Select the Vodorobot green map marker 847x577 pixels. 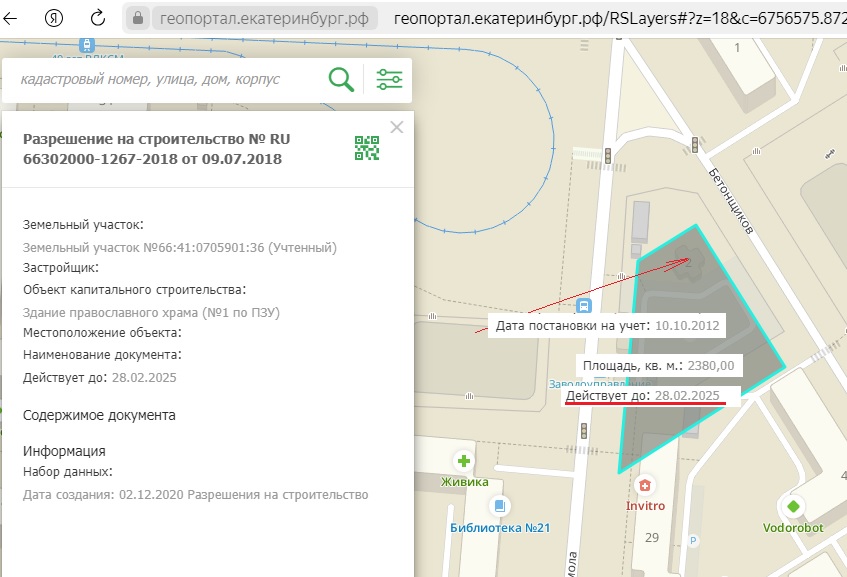point(793,506)
